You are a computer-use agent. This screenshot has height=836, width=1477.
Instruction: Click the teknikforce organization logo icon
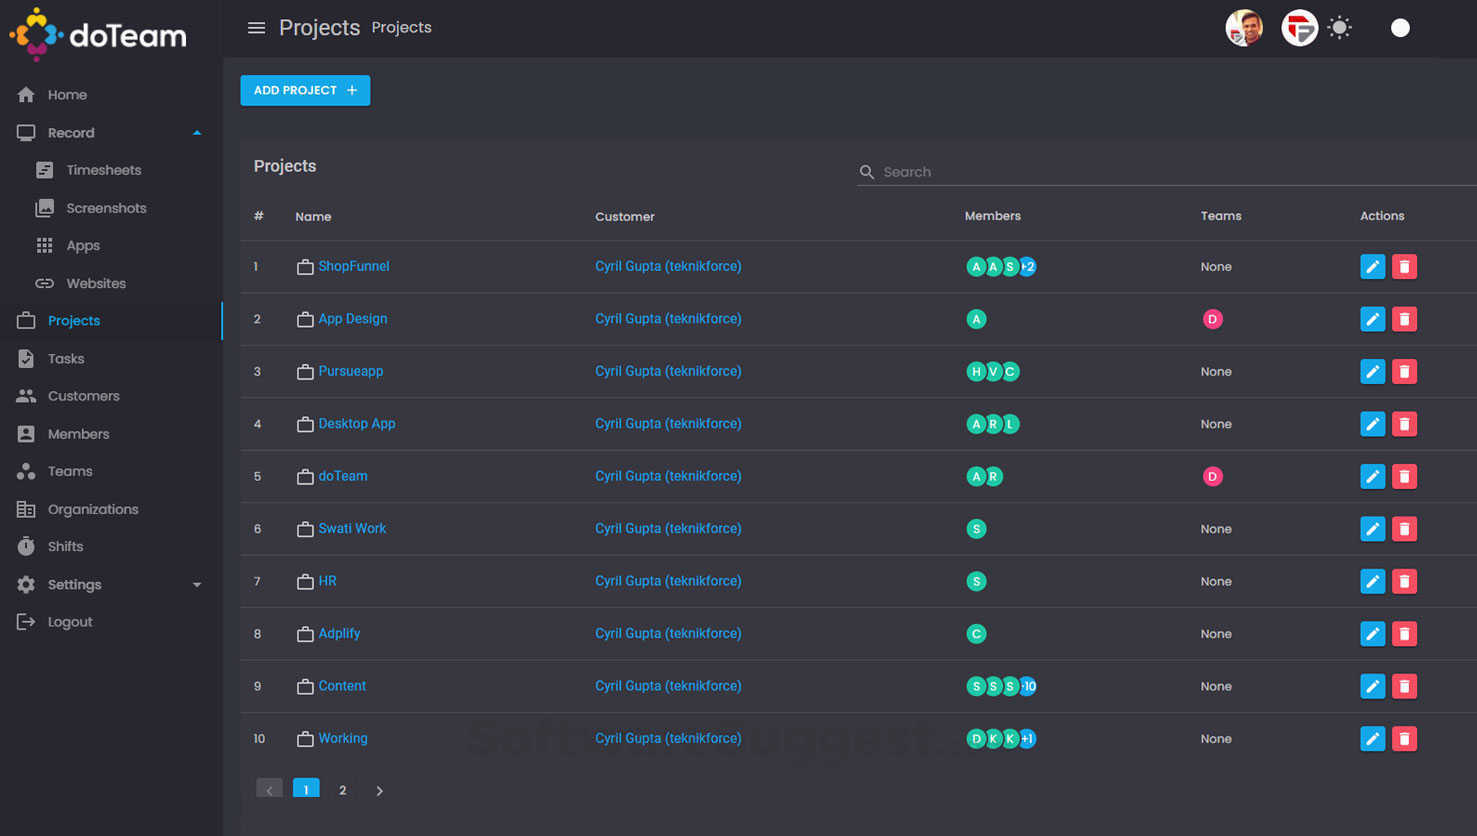pos(1299,28)
